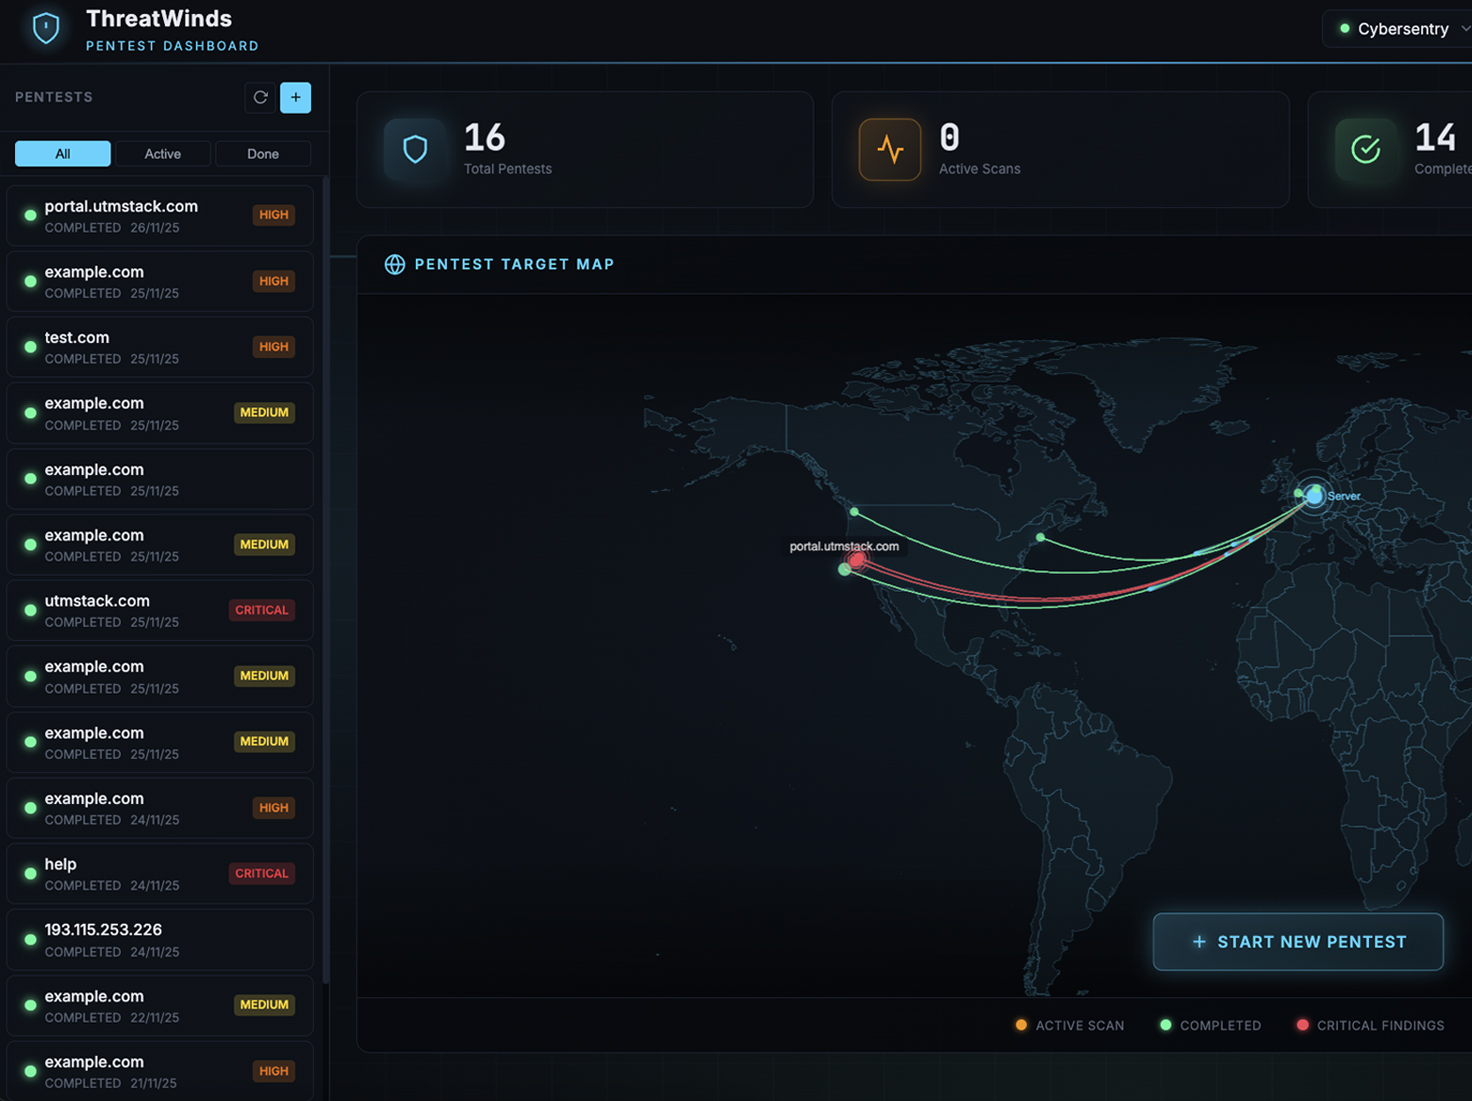Viewport: 1472px width, 1101px height.
Task: Click the Active Scans pulse icon
Action: [890, 150]
